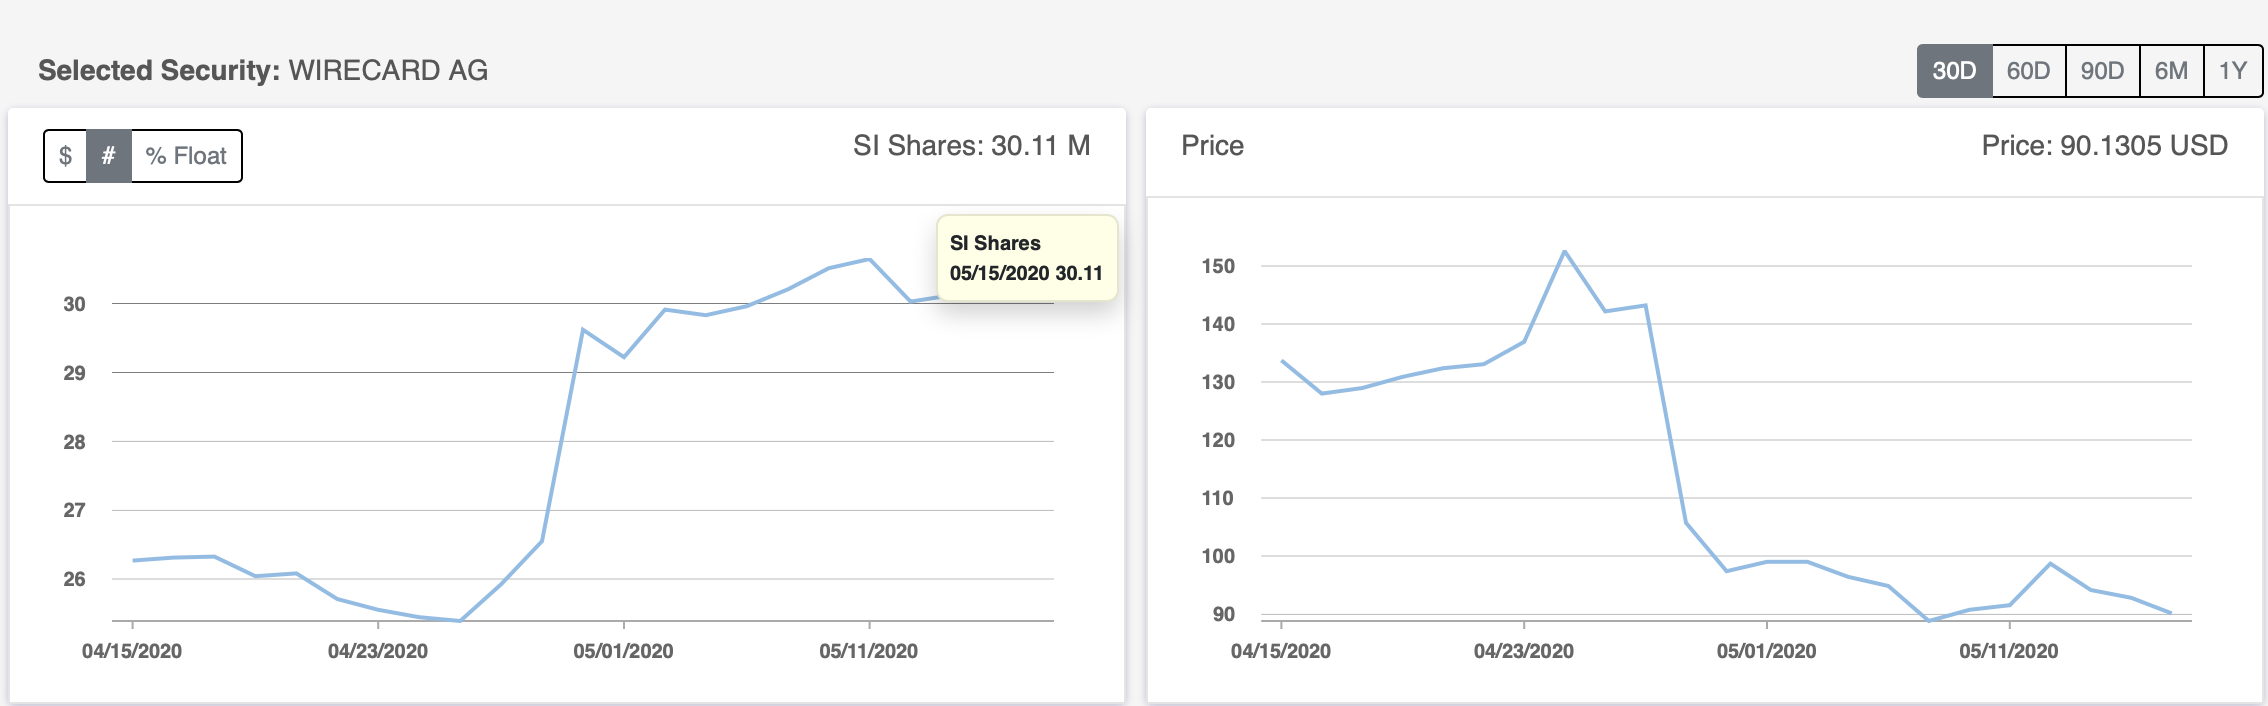2268x706 pixels.
Task: Click the Price chart title
Action: (1212, 146)
